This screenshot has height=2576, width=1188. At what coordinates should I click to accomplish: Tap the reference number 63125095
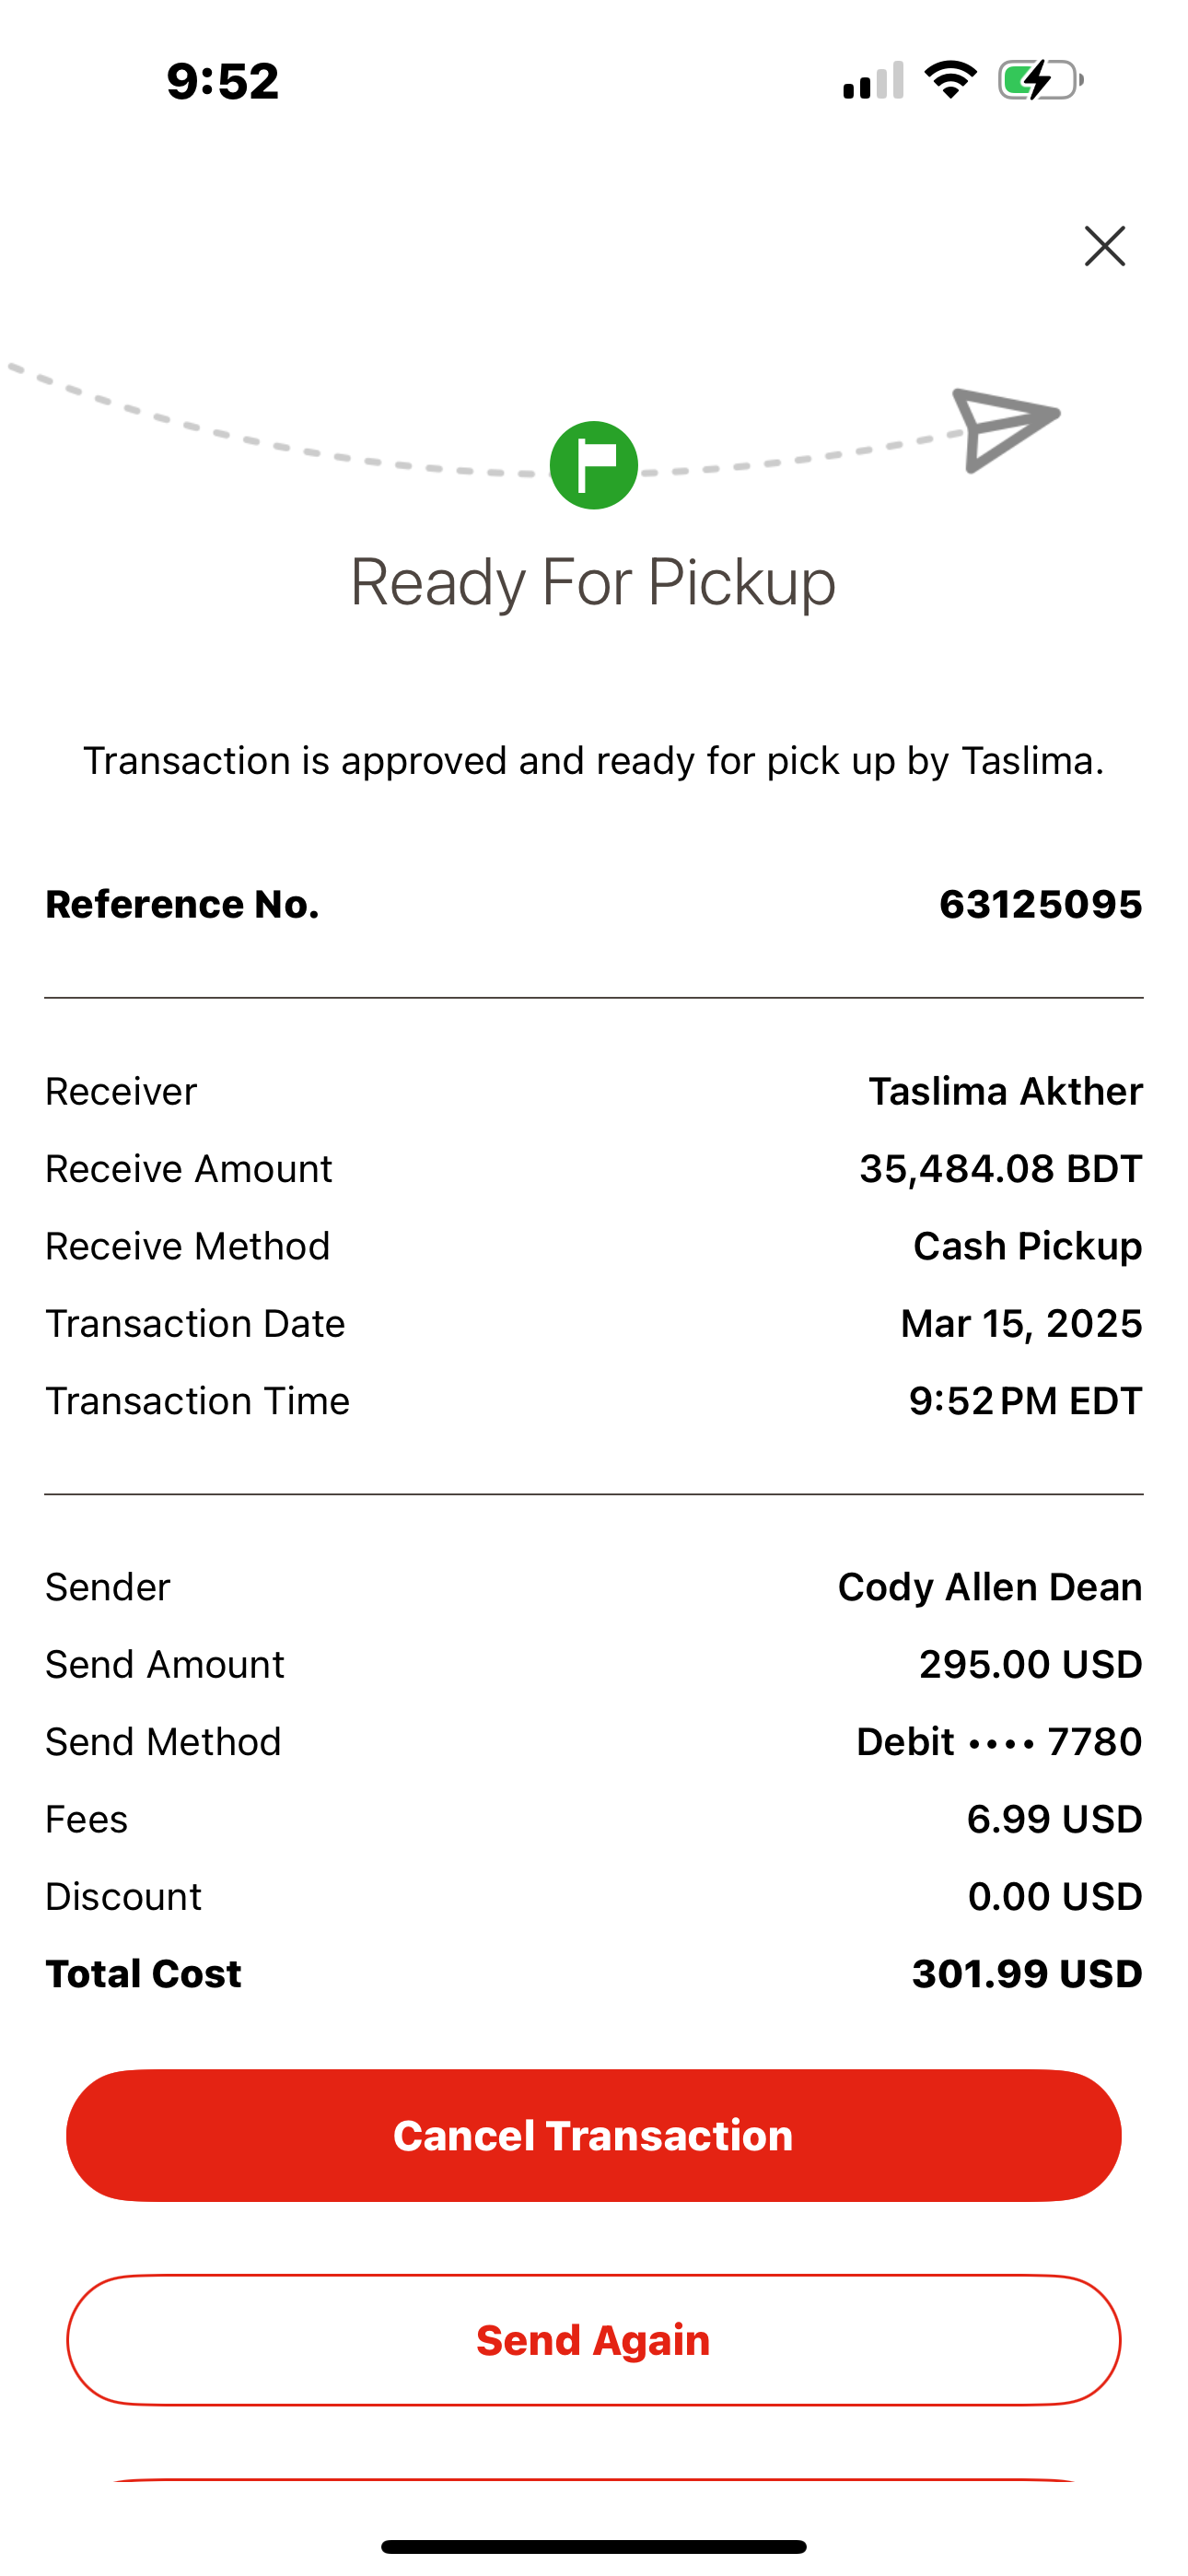(1040, 904)
